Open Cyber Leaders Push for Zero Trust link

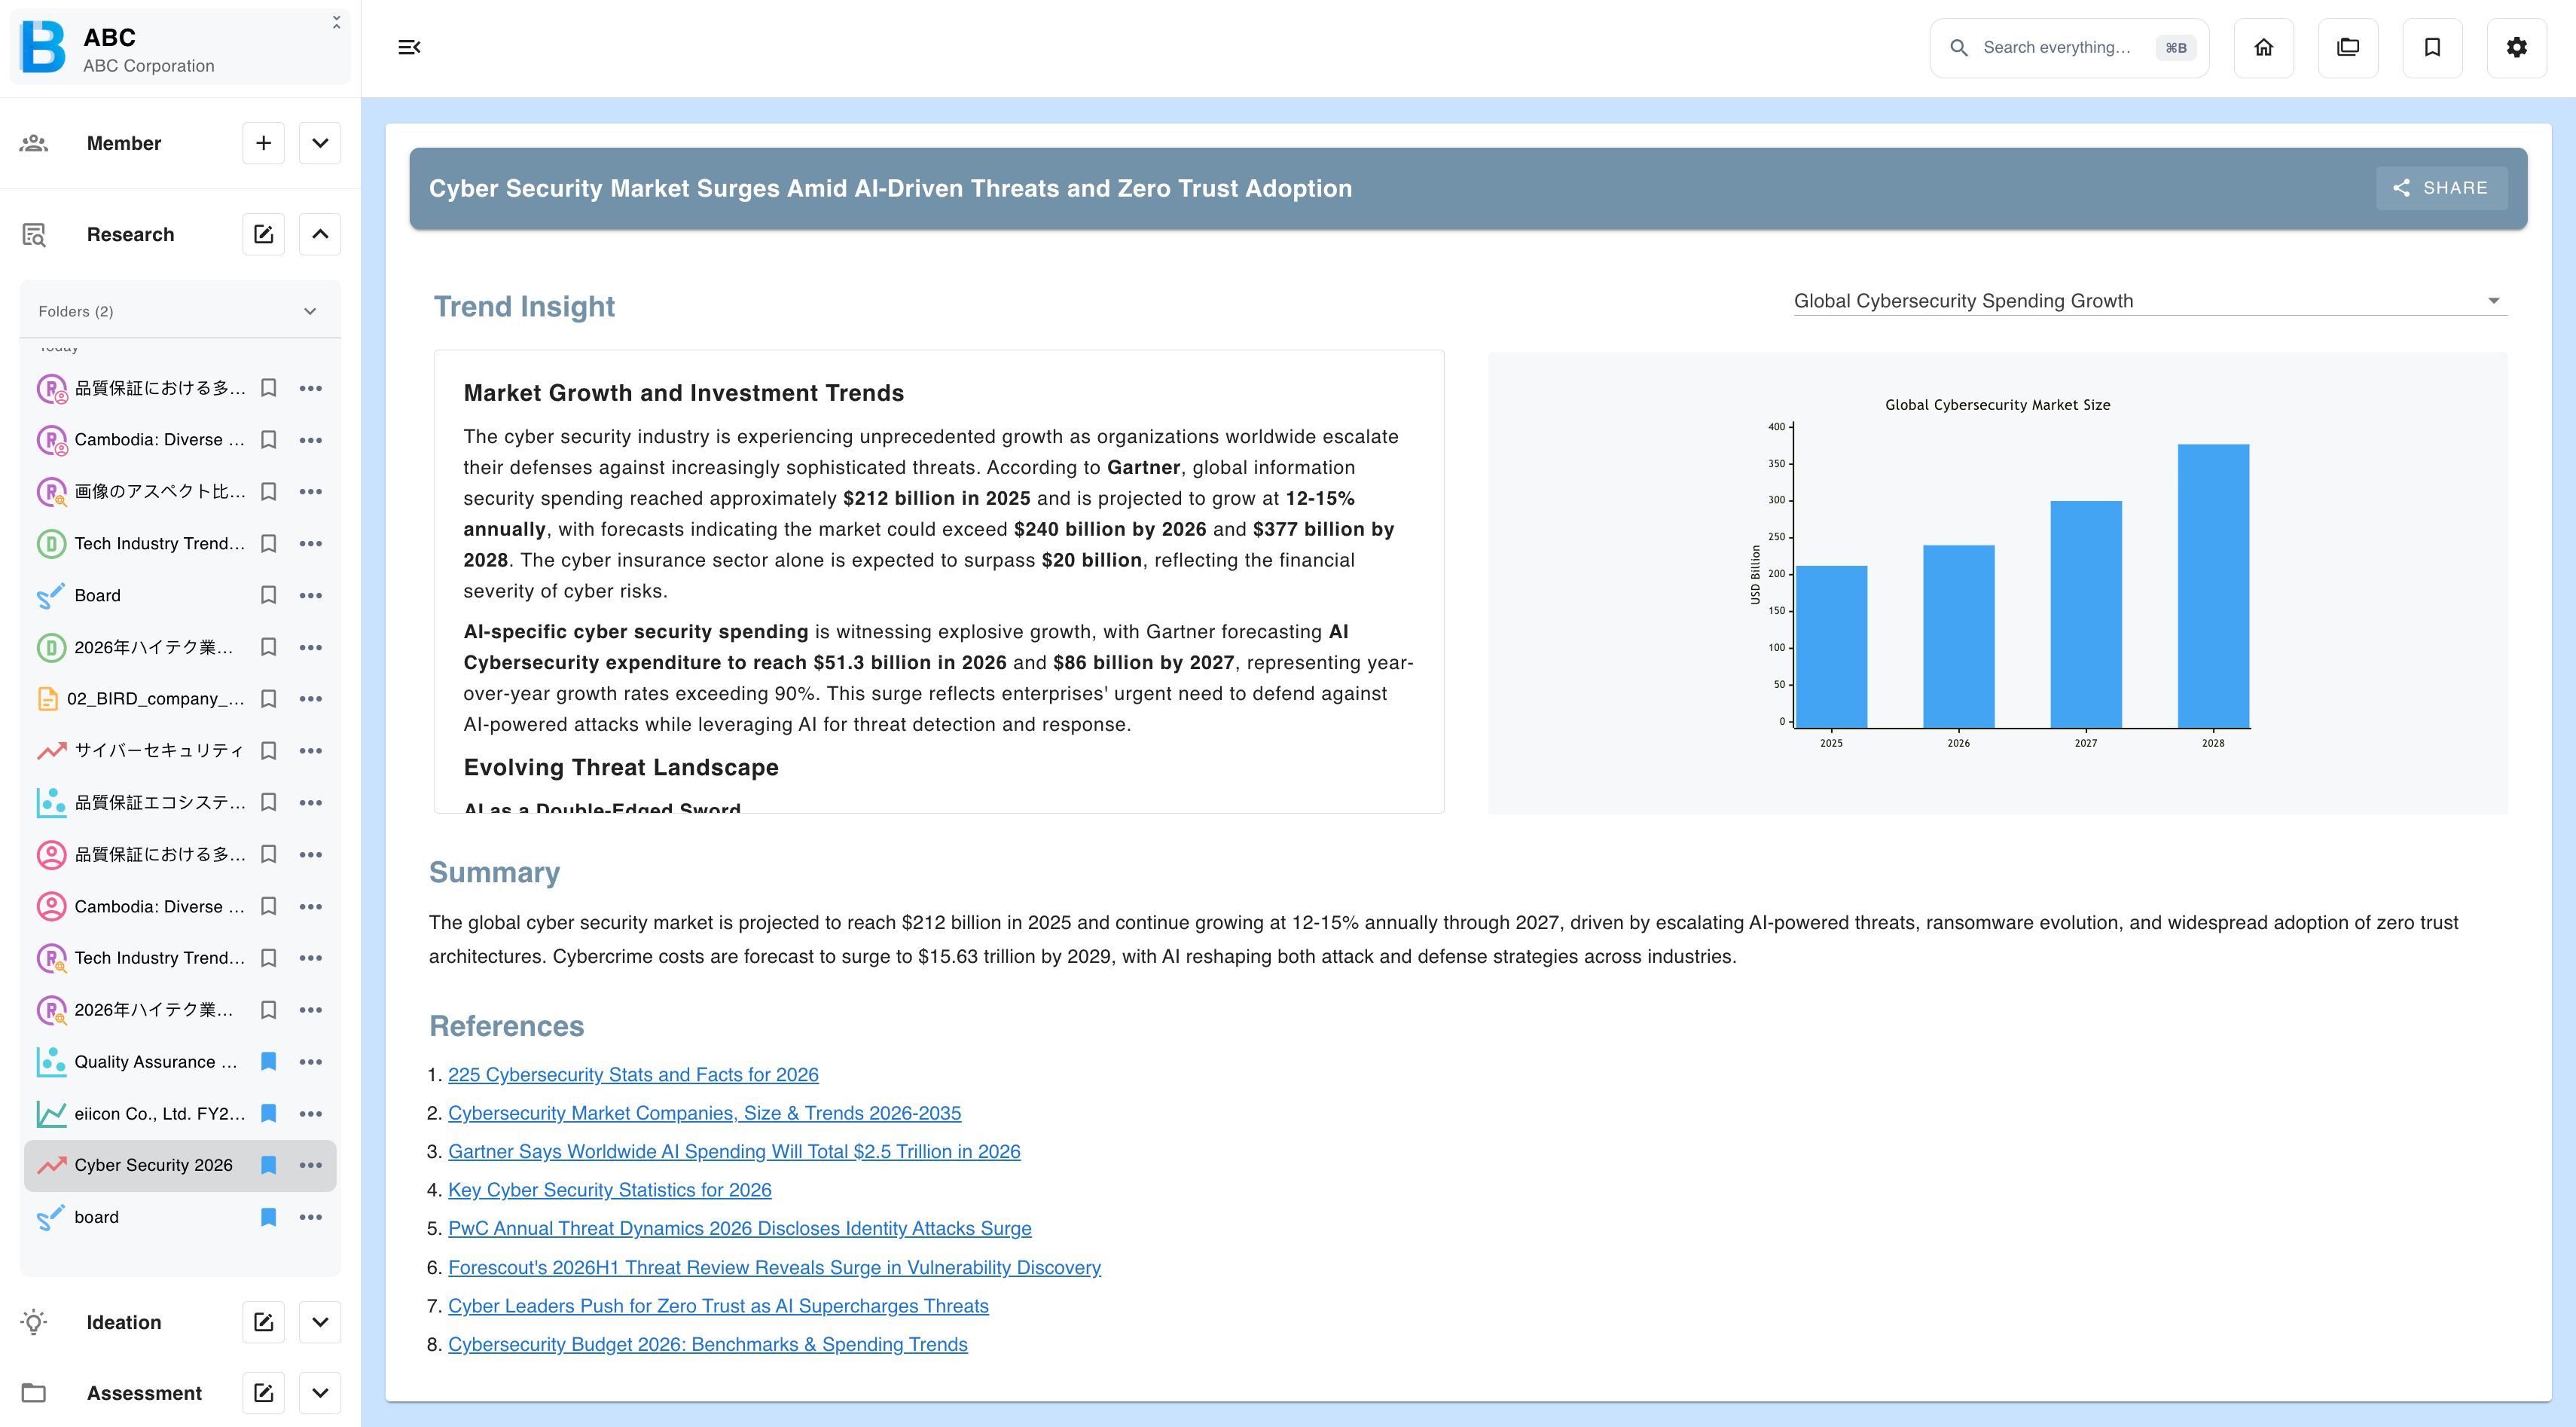[x=718, y=1306]
